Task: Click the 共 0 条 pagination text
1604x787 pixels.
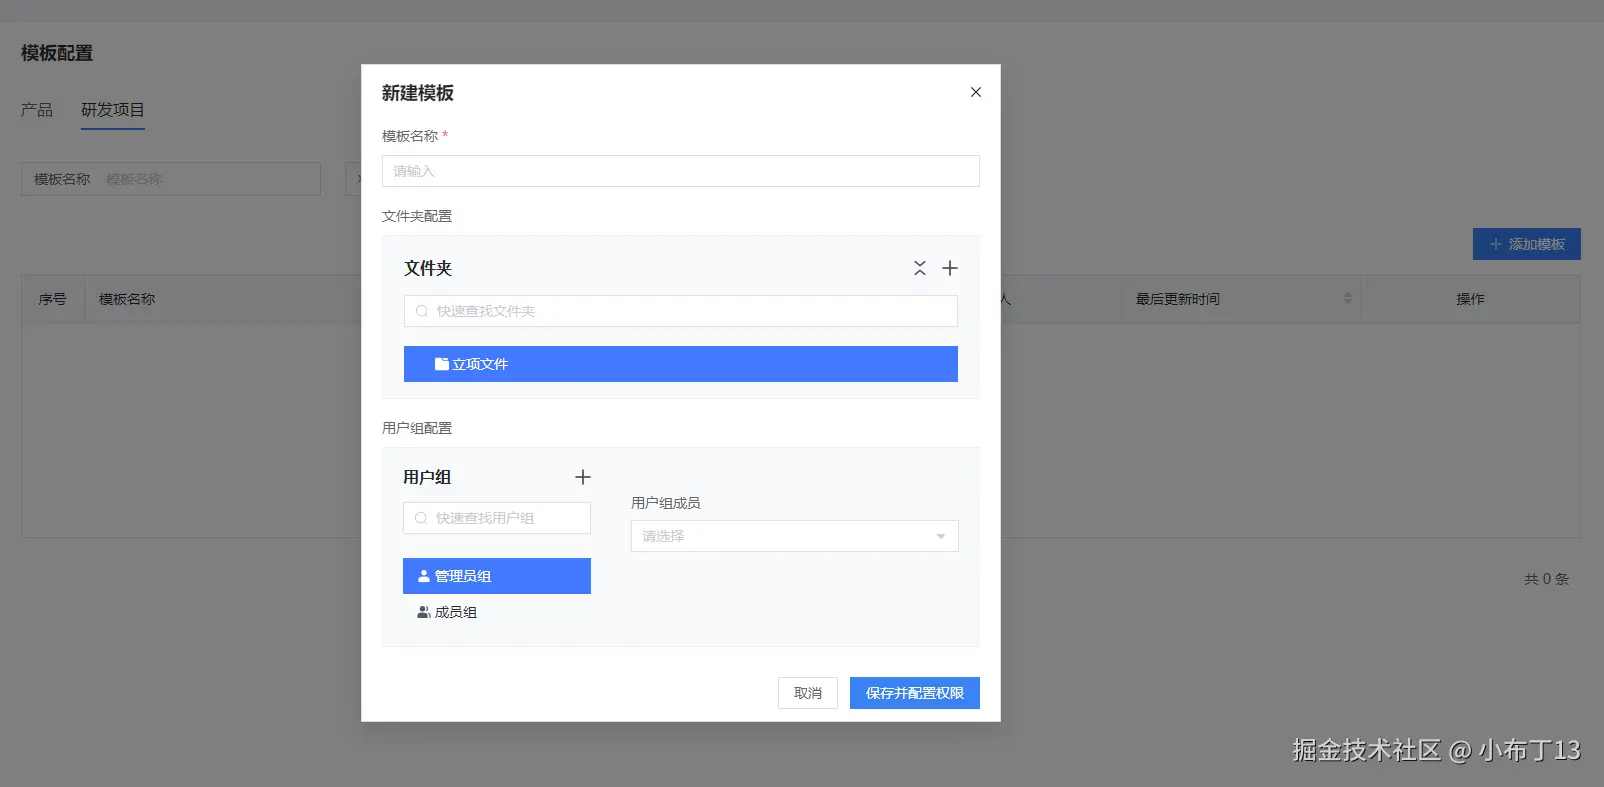Action: tap(1546, 579)
